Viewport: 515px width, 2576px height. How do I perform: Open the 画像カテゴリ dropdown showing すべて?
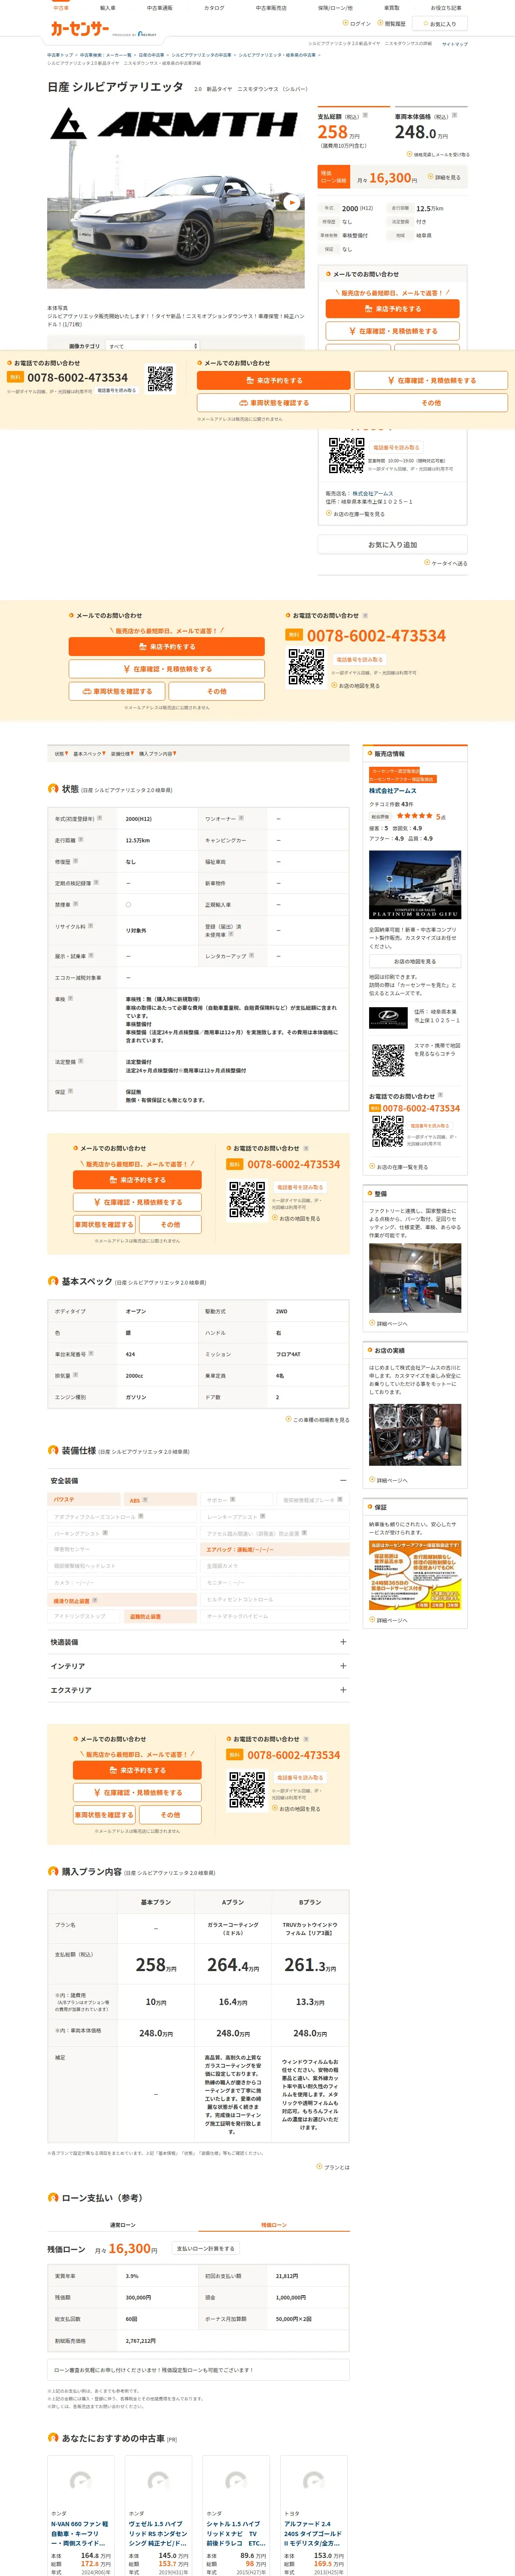153,346
